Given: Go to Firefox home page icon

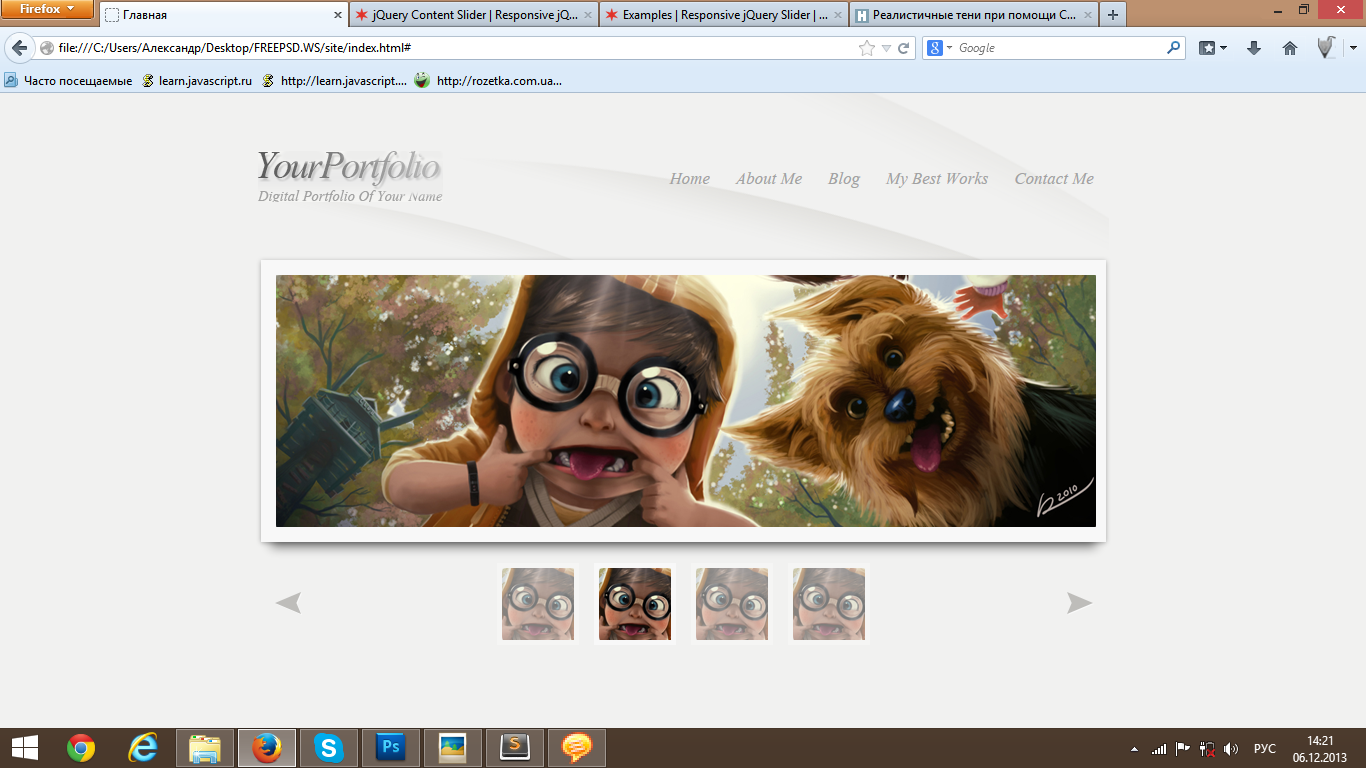Looking at the screenshot, I should click(1290, 48).
